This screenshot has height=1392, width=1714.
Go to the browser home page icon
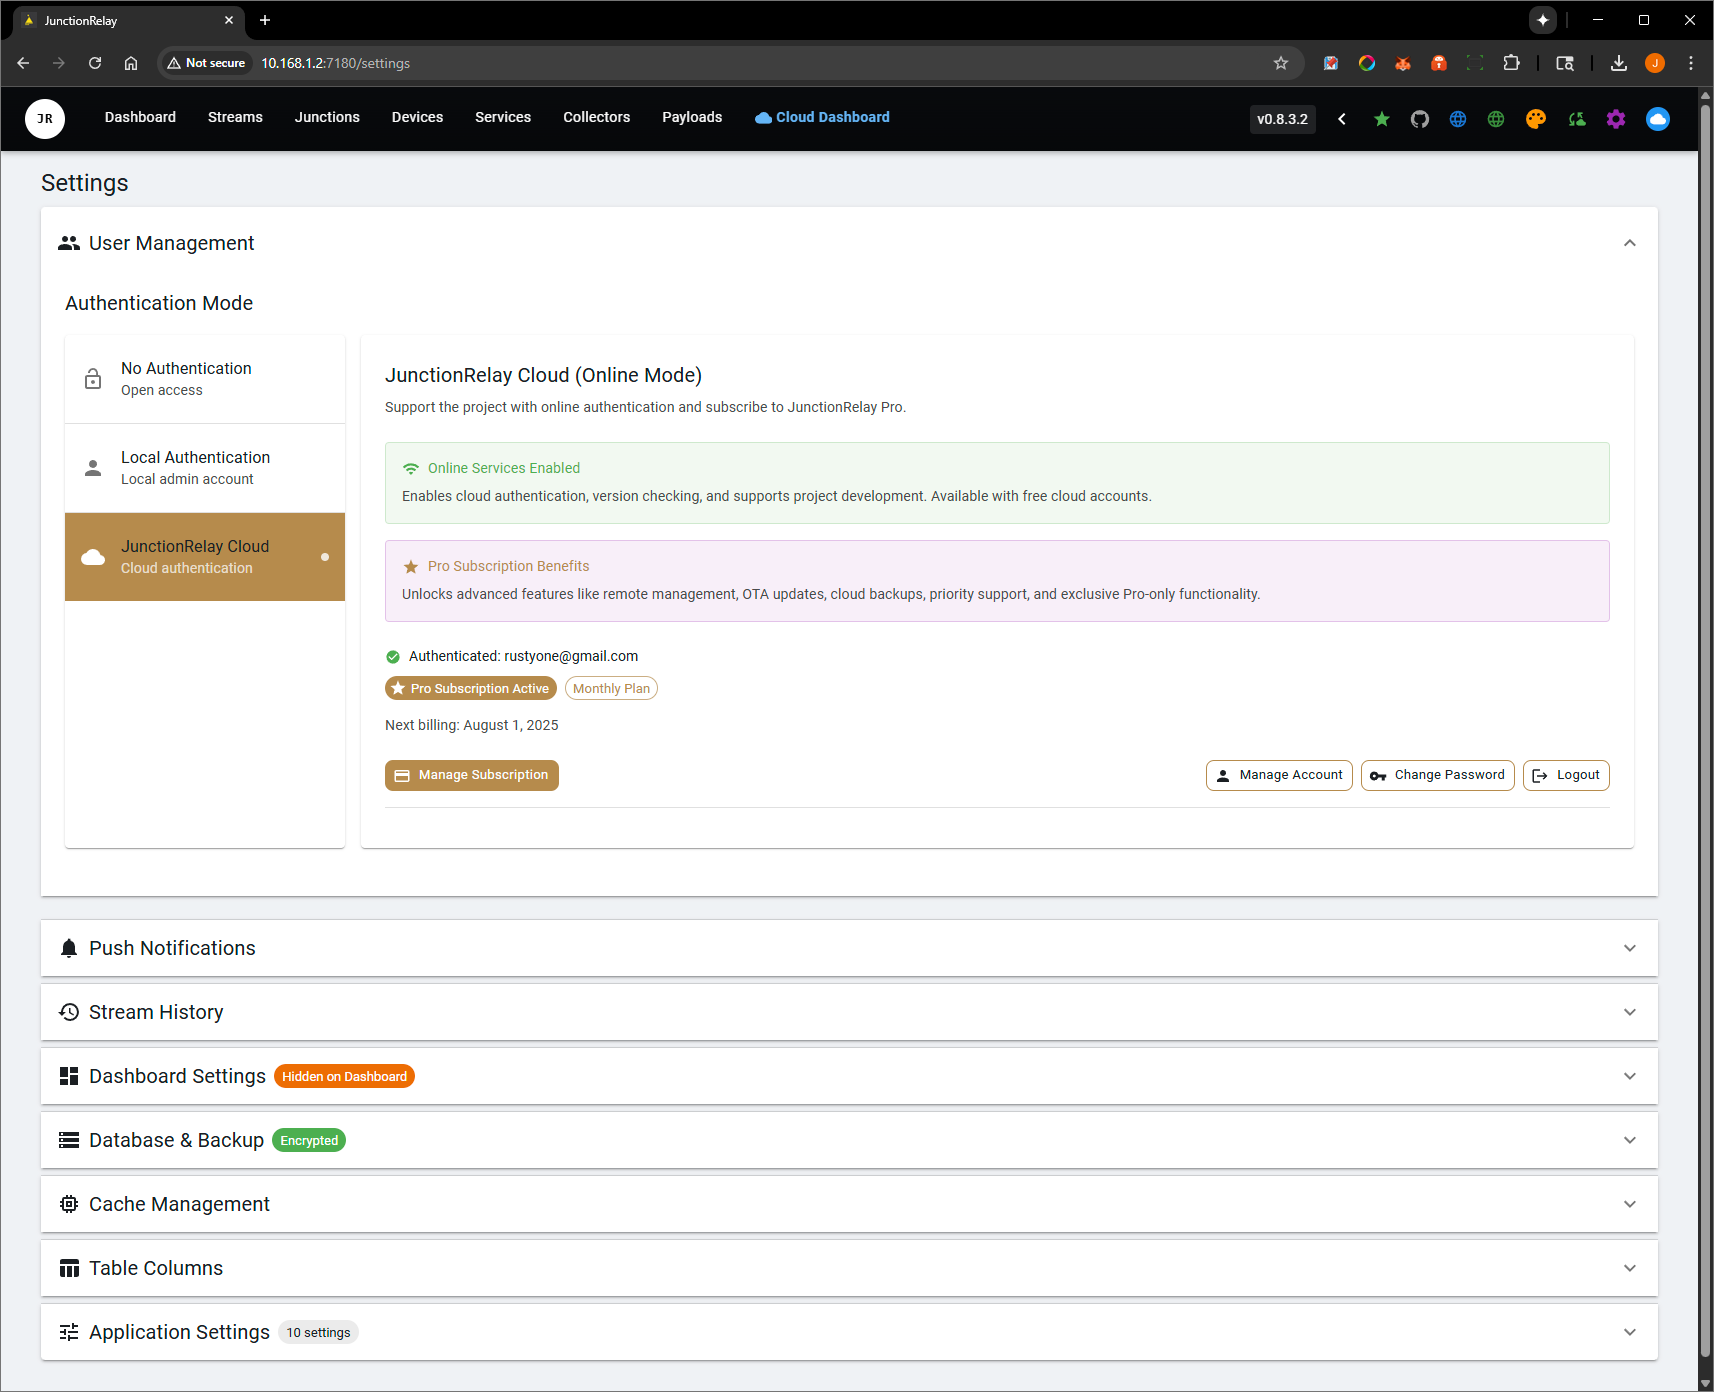[131, 63]
